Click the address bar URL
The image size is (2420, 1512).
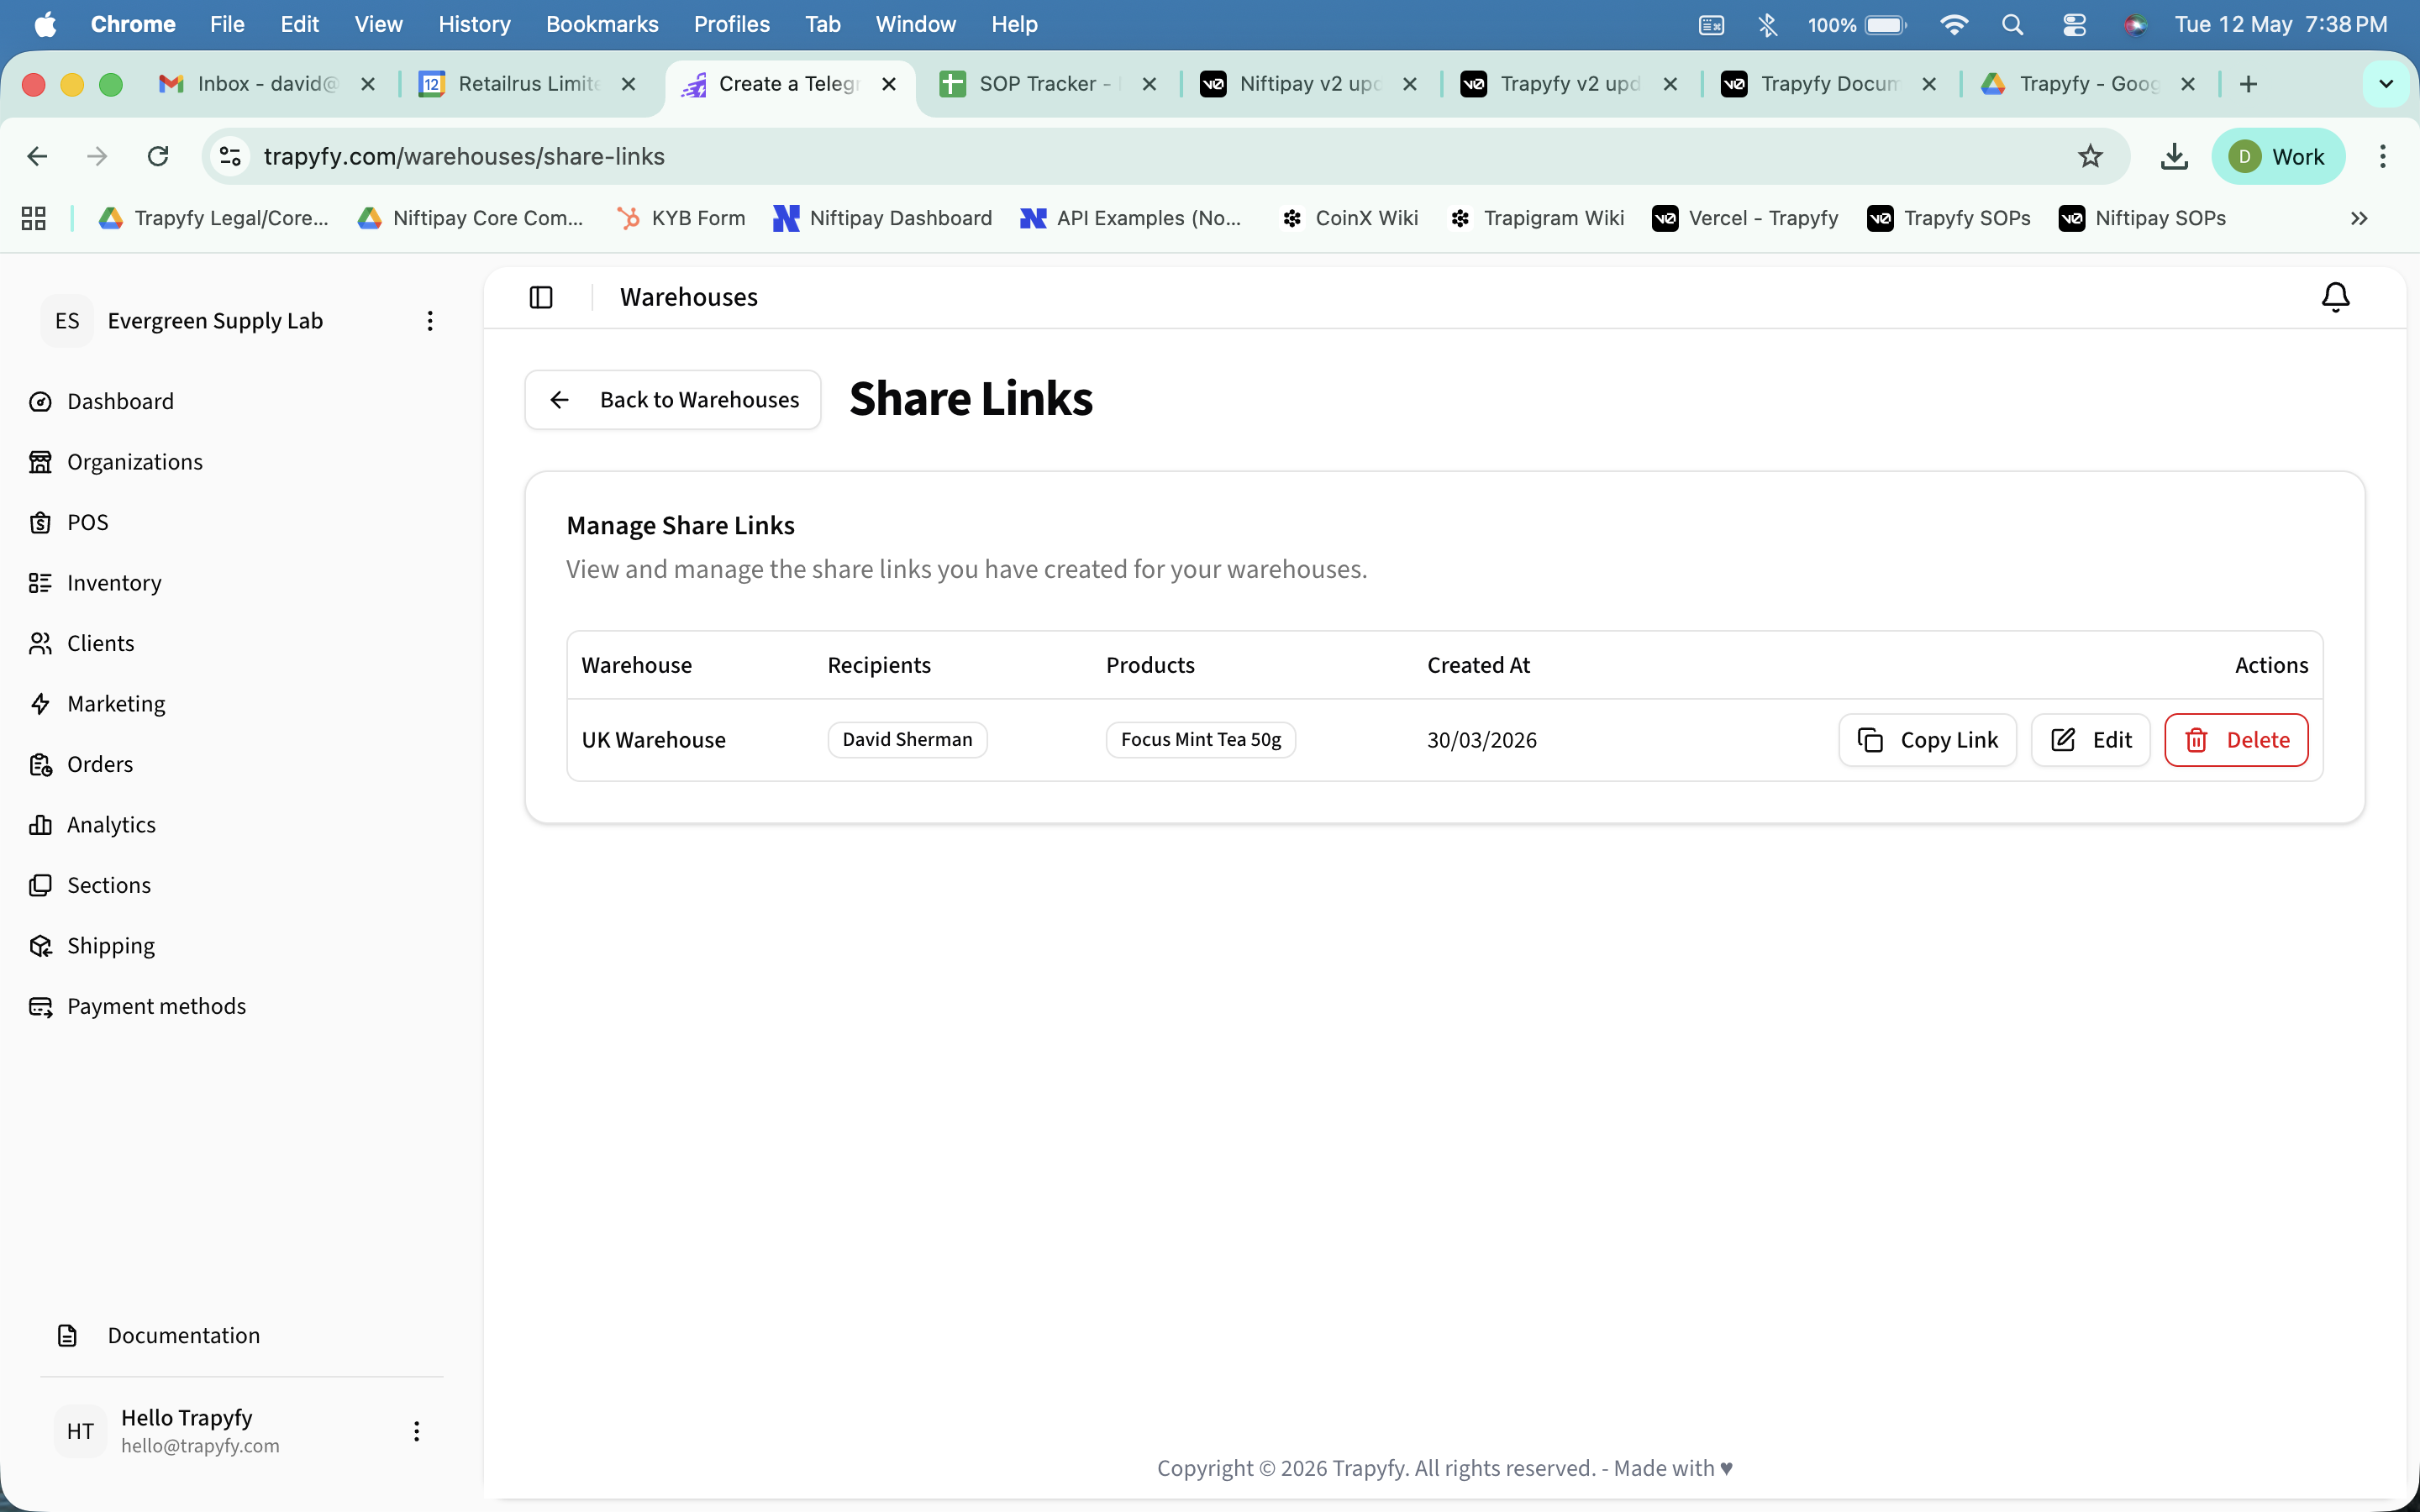(464, 156)
